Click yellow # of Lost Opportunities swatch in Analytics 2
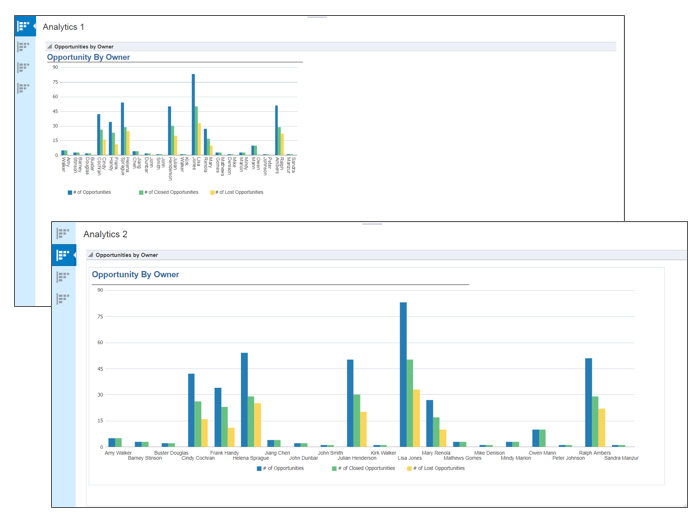This screenshot has width=700, height=519. click(x=409, y=469)
